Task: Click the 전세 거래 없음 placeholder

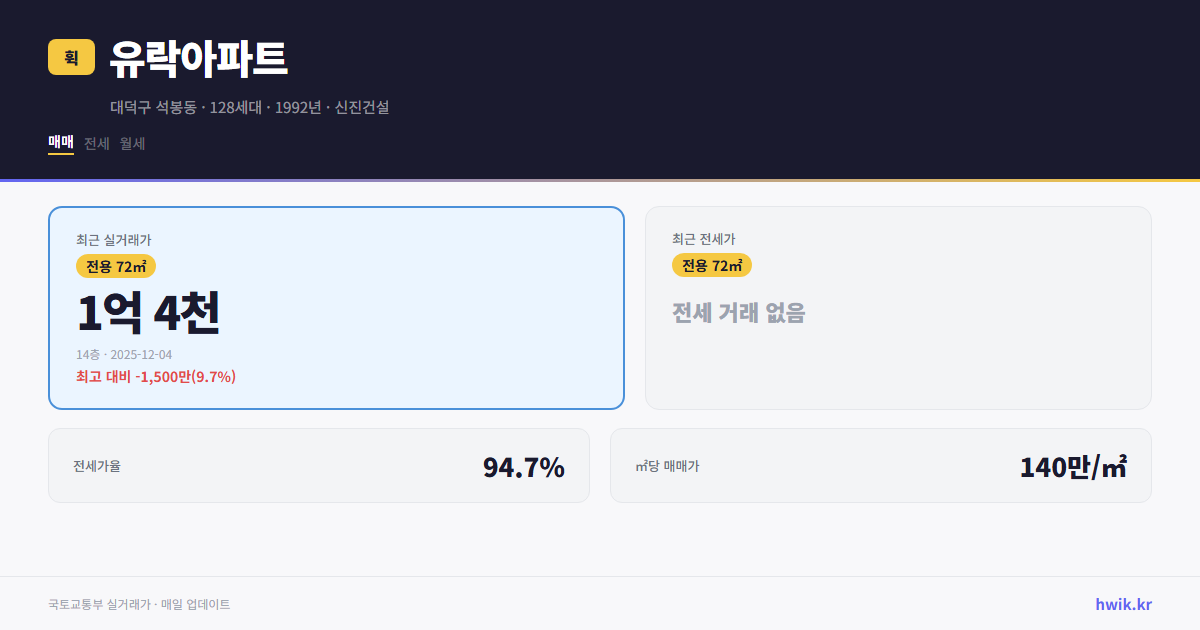Action: 740,315
